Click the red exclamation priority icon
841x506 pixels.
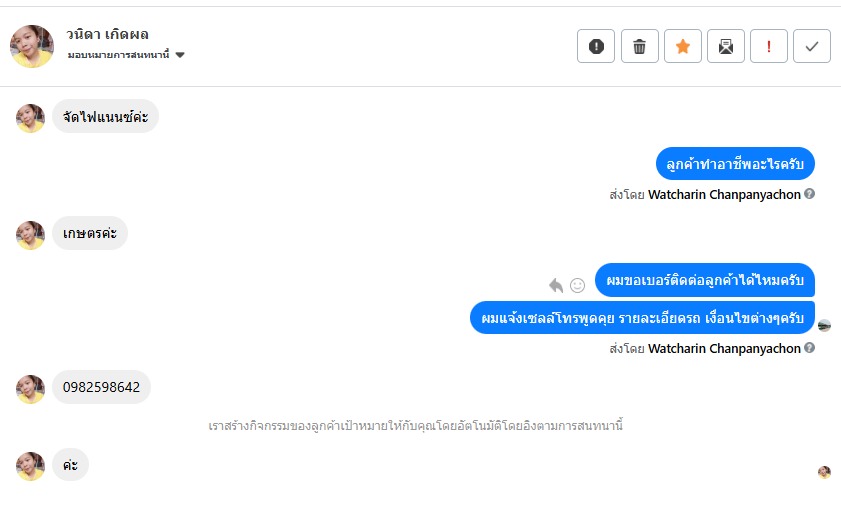coord(769,46)
